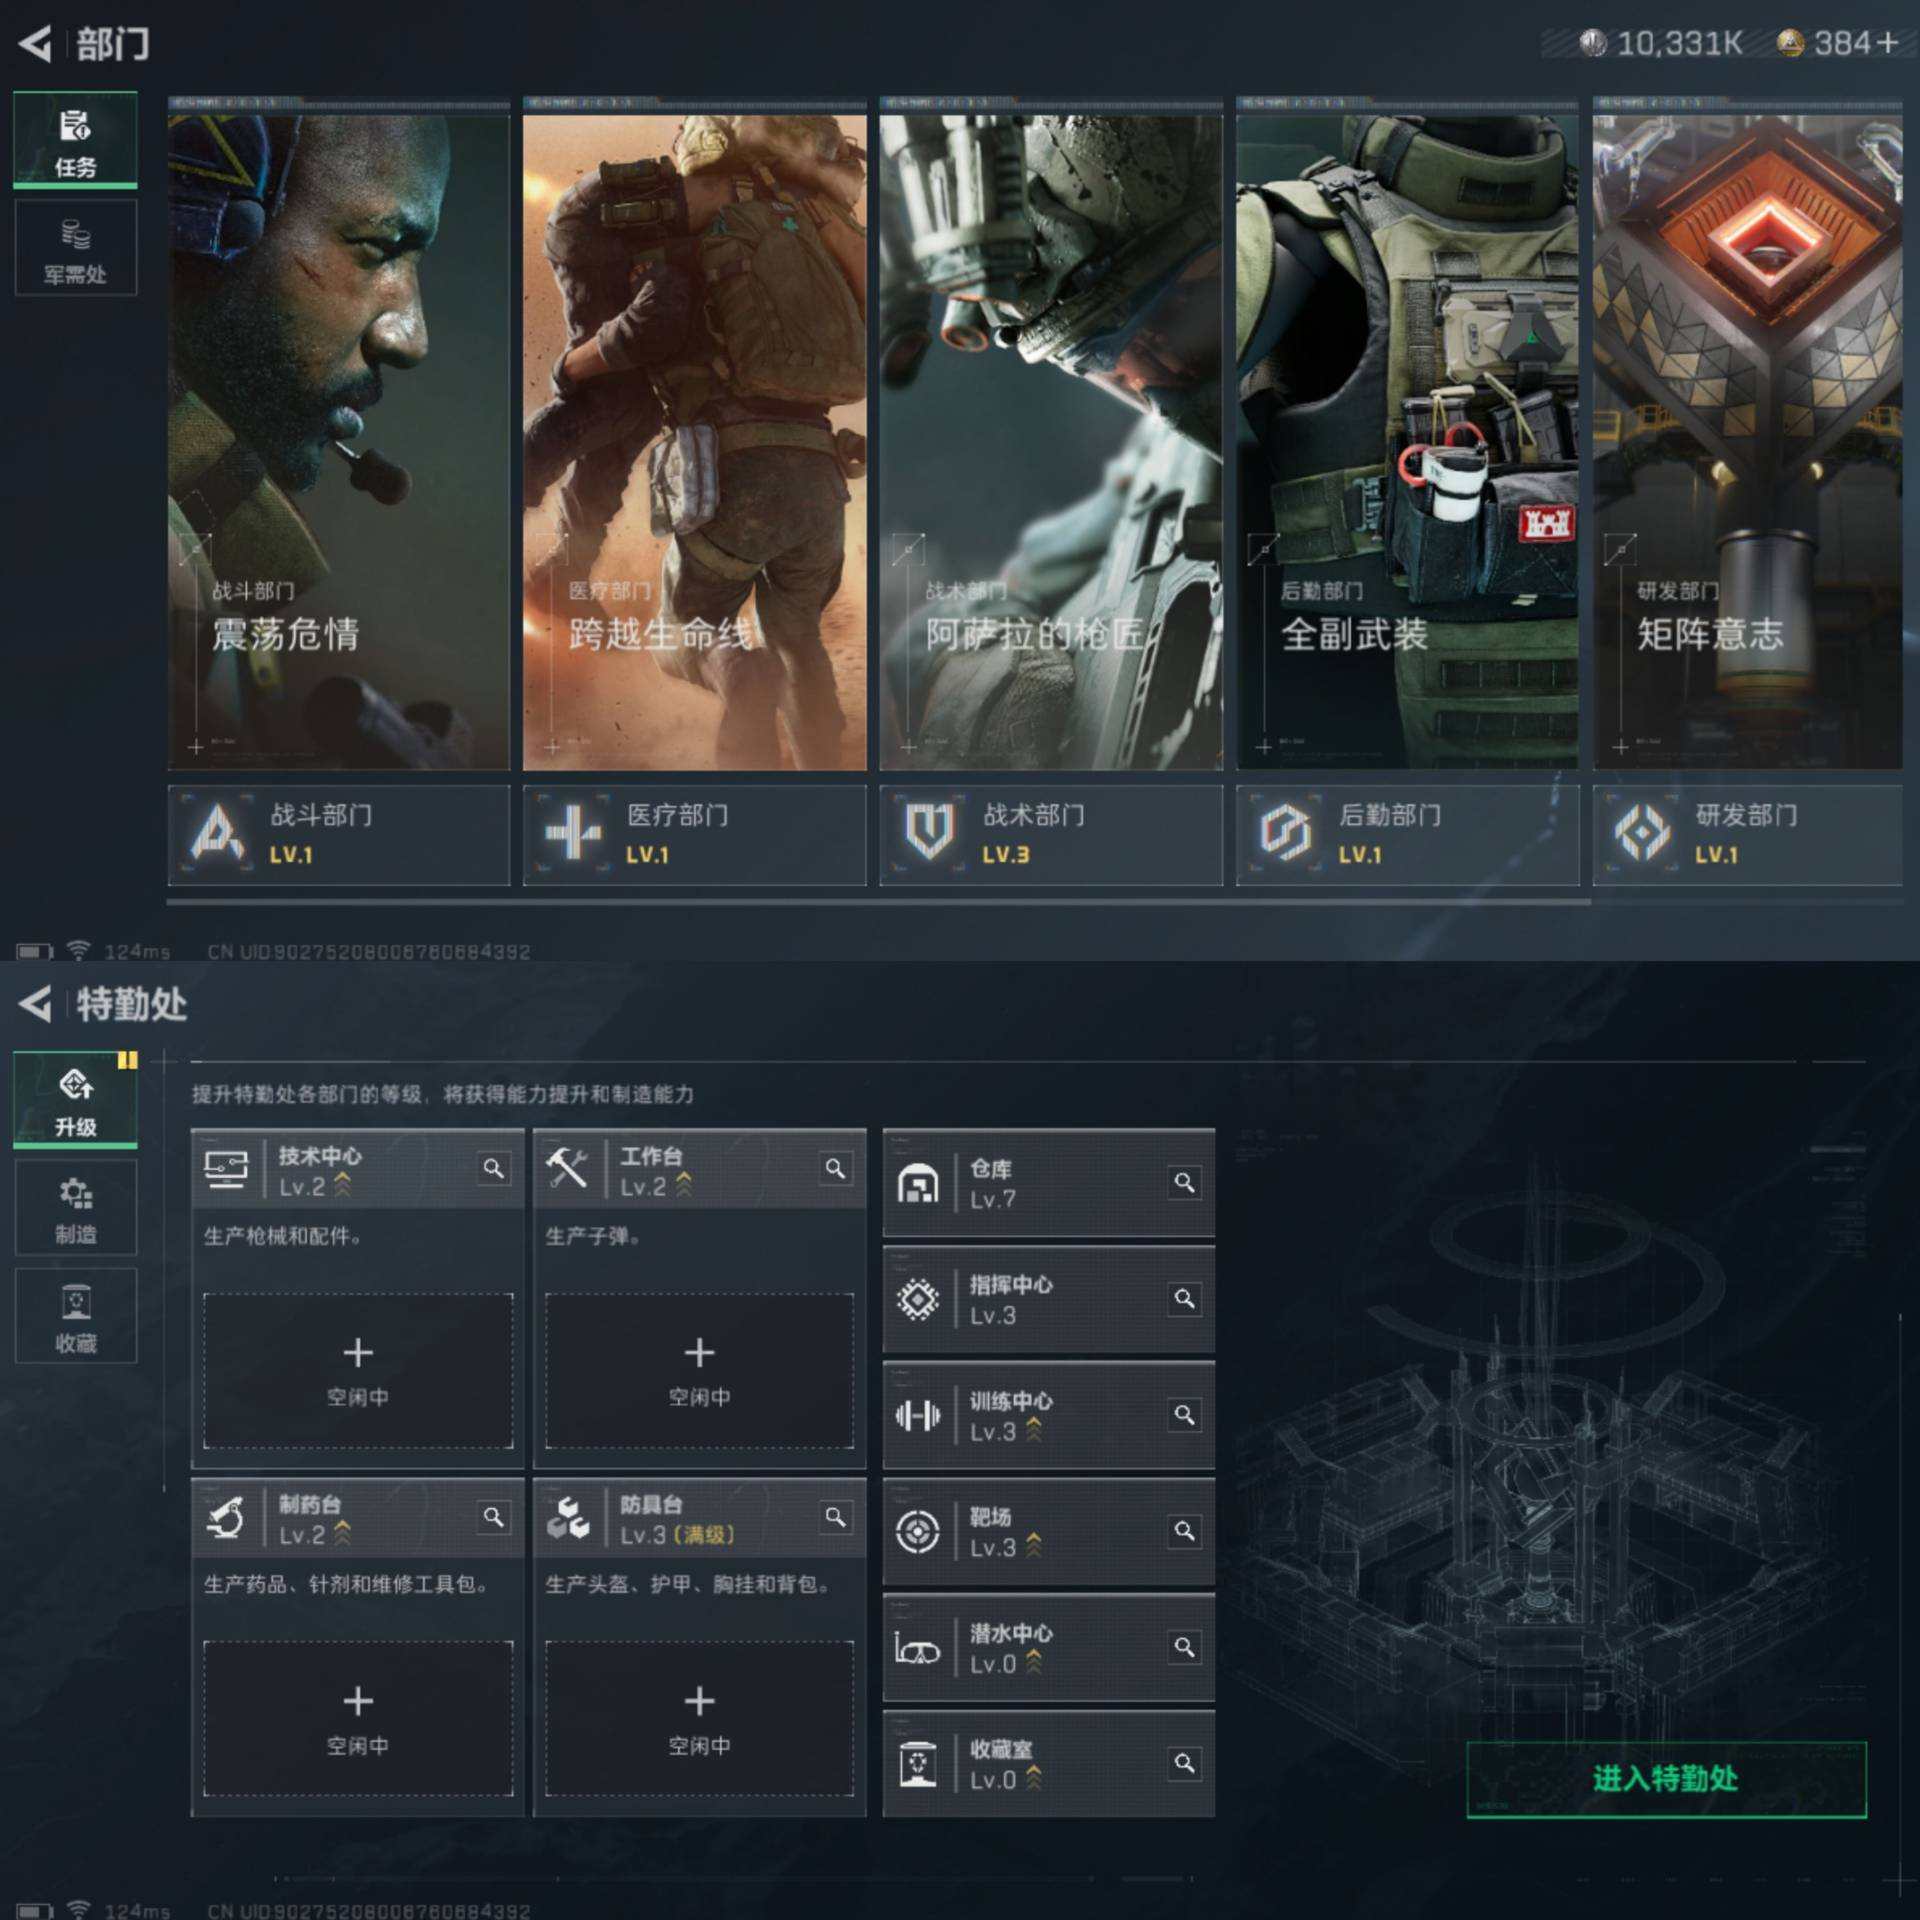Click magnifier icon on 防具台 panel
Viewport: 1920px width, 1920px height.
pos(835,1517)
